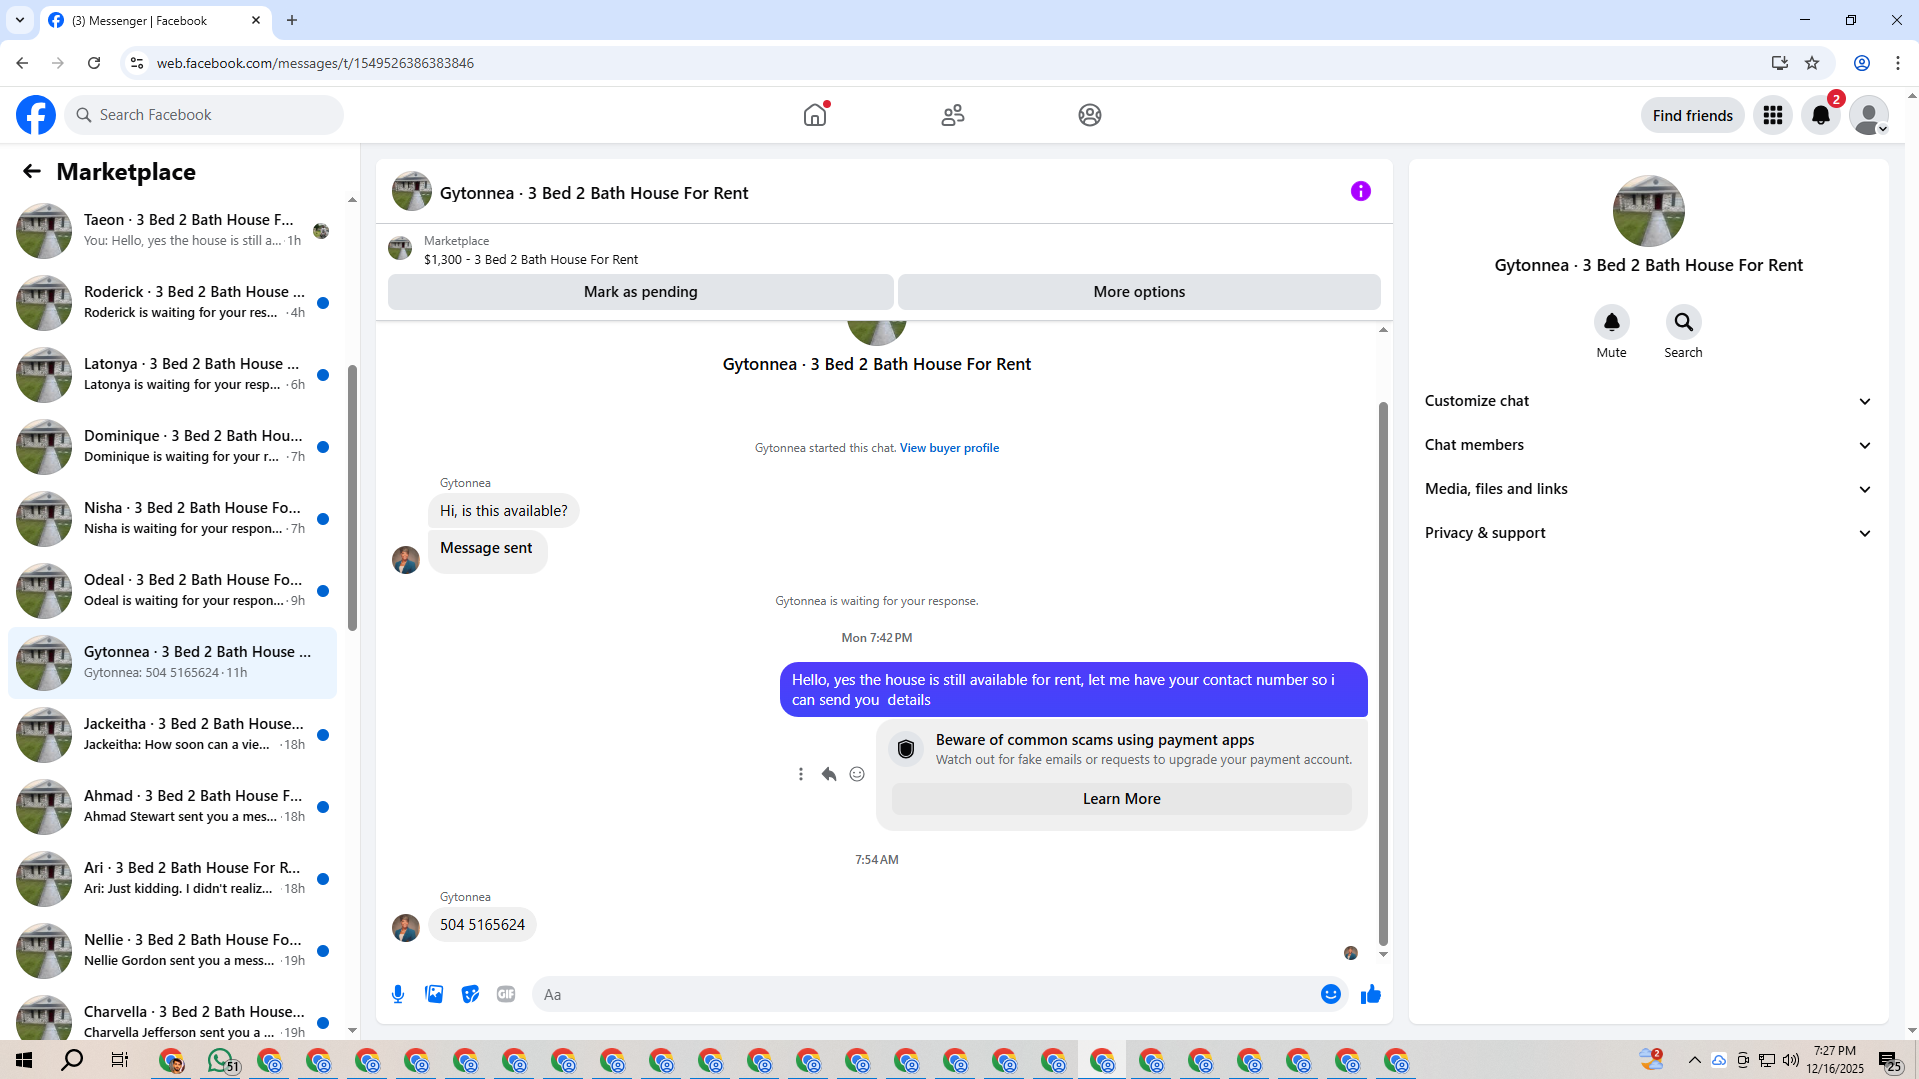Click Gytonnea's avatar beside the phone number

click(406, 928)
